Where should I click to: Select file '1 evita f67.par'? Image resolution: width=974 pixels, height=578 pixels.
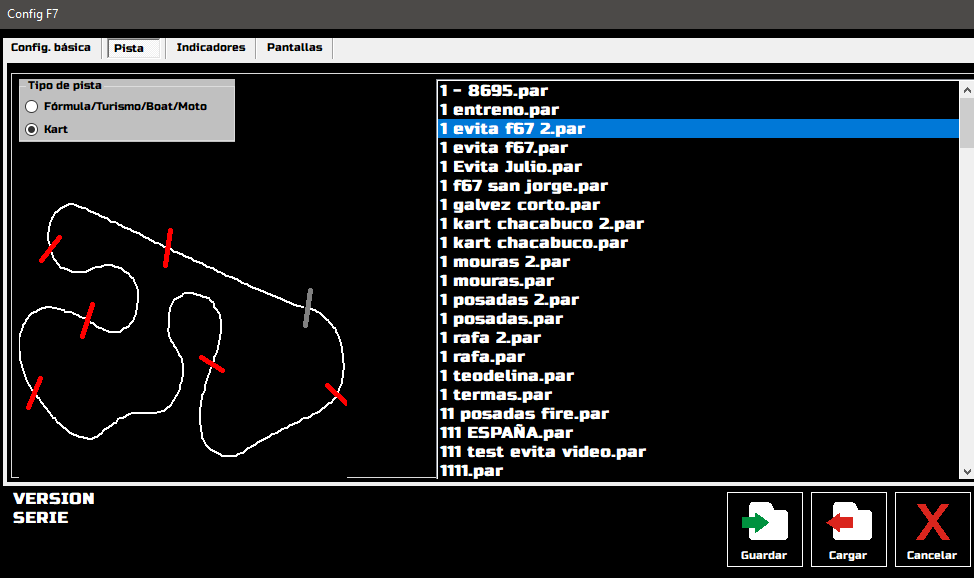click(699, 148)
